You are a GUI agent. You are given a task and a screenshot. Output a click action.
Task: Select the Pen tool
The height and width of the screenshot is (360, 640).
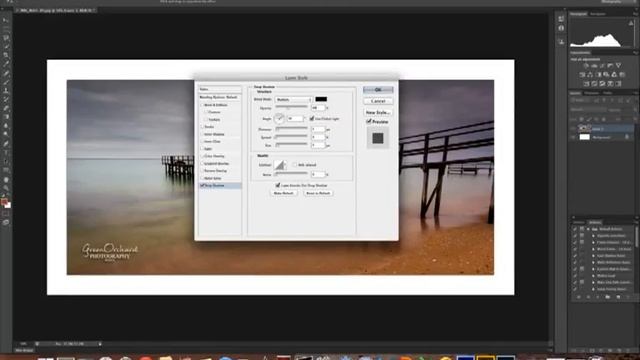[x=6, y=144]
